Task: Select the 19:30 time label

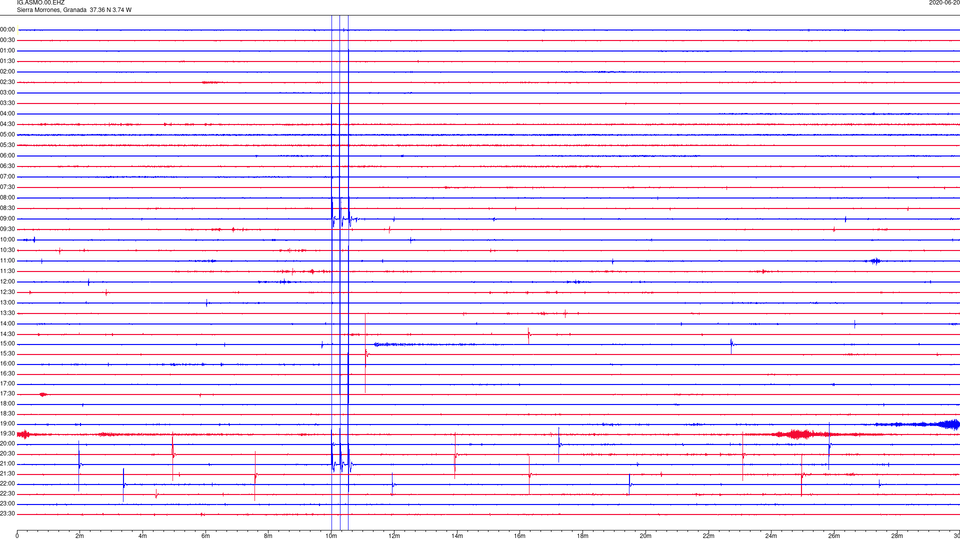Action: click(8, 433)
